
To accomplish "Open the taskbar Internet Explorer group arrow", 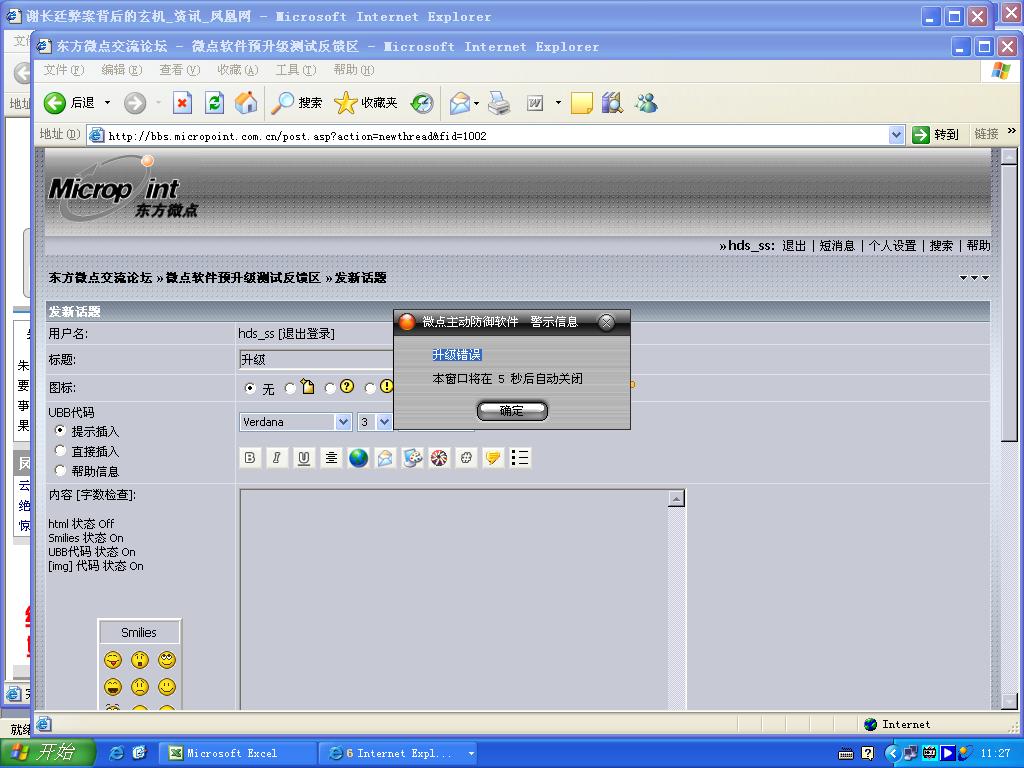I will click(471, 753).
